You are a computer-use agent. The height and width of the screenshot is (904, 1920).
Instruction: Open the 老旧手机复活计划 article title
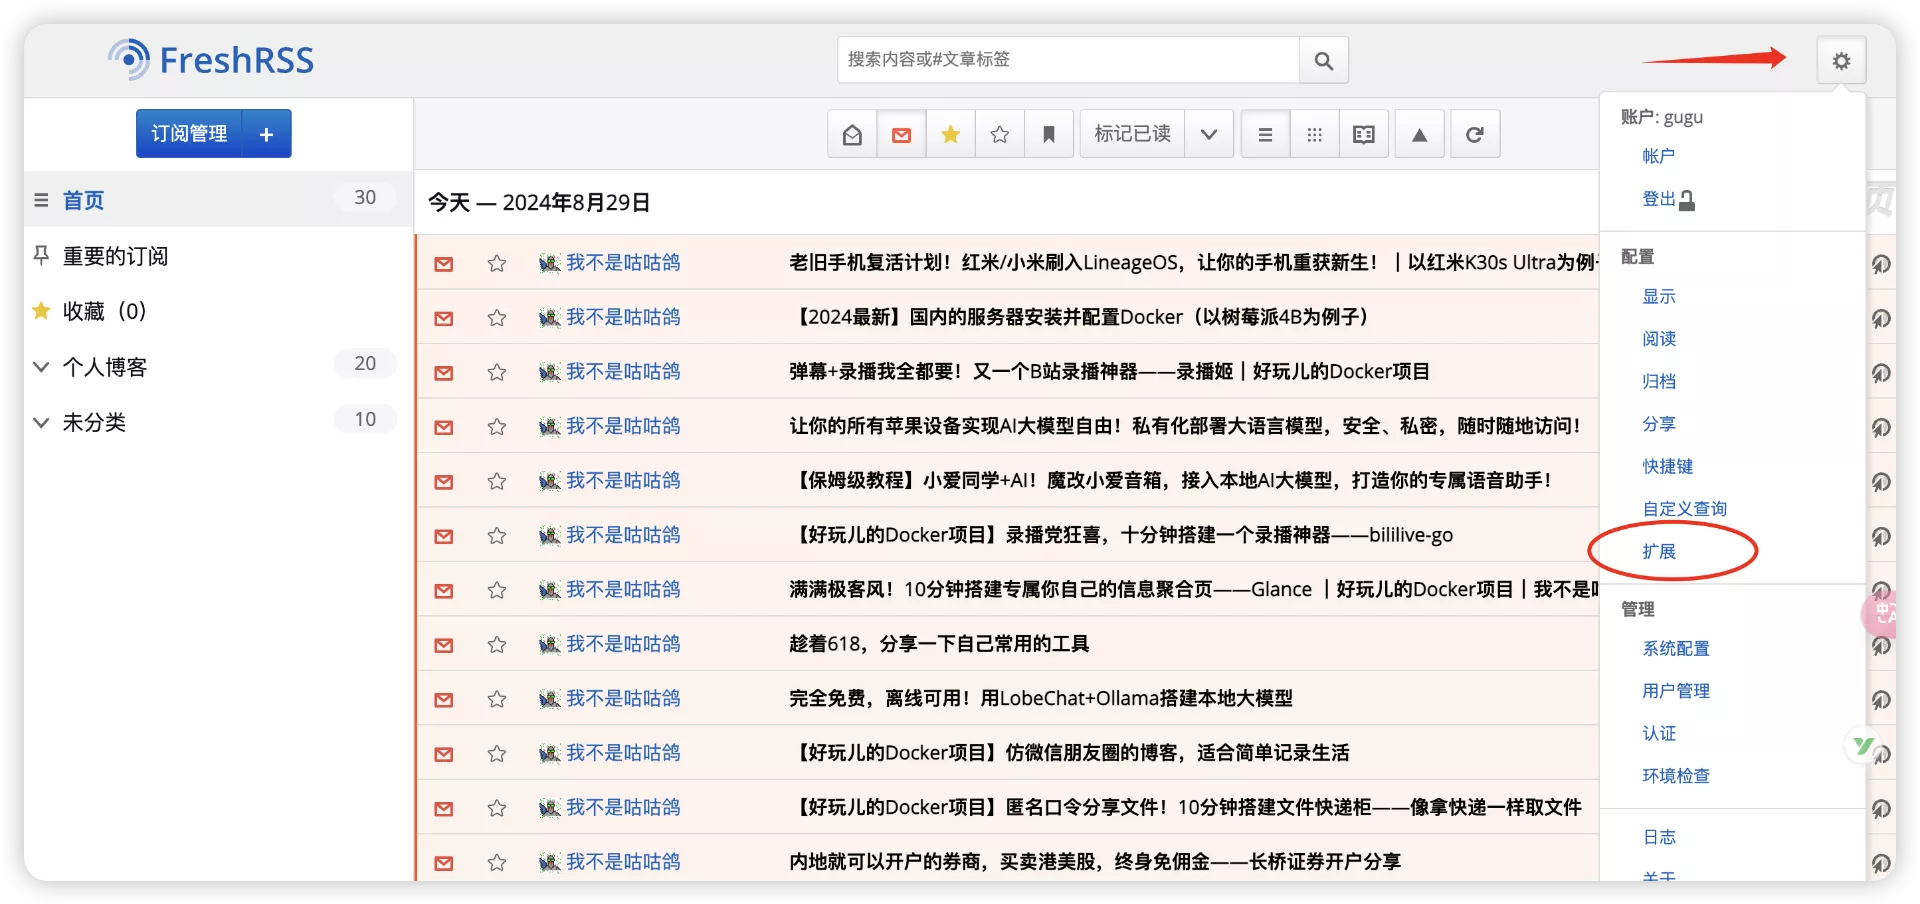pyautogui.click(x=1193, y=263)
